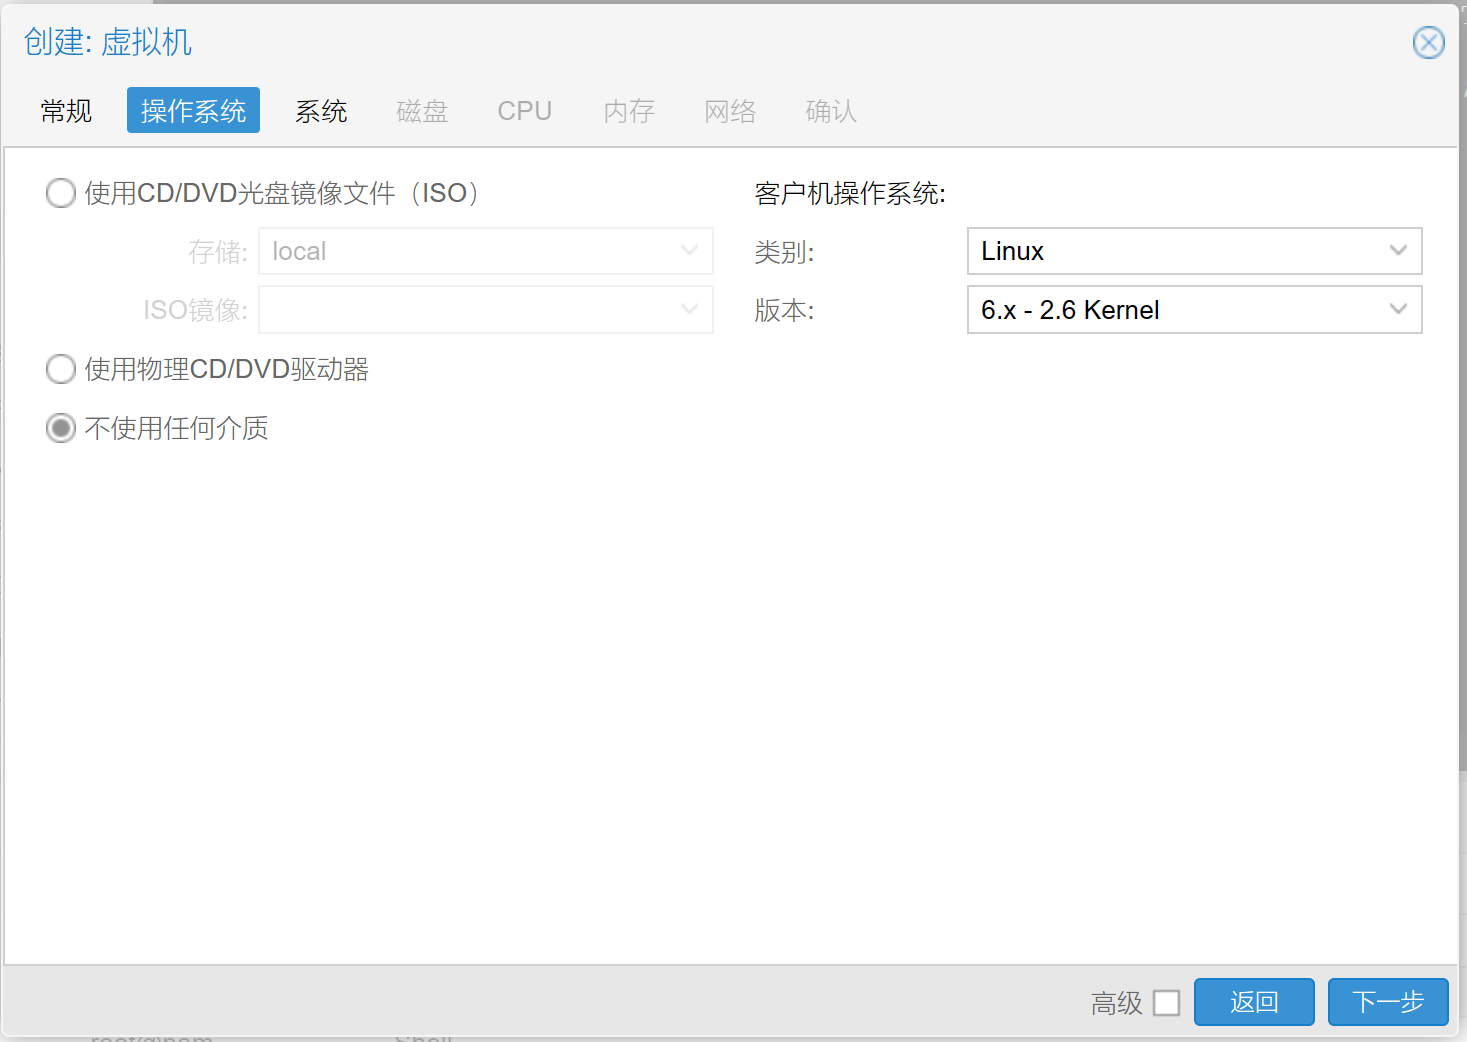
Task: Go to the 系统 tab
Action: pyautogui.click(x=321, y=111)
